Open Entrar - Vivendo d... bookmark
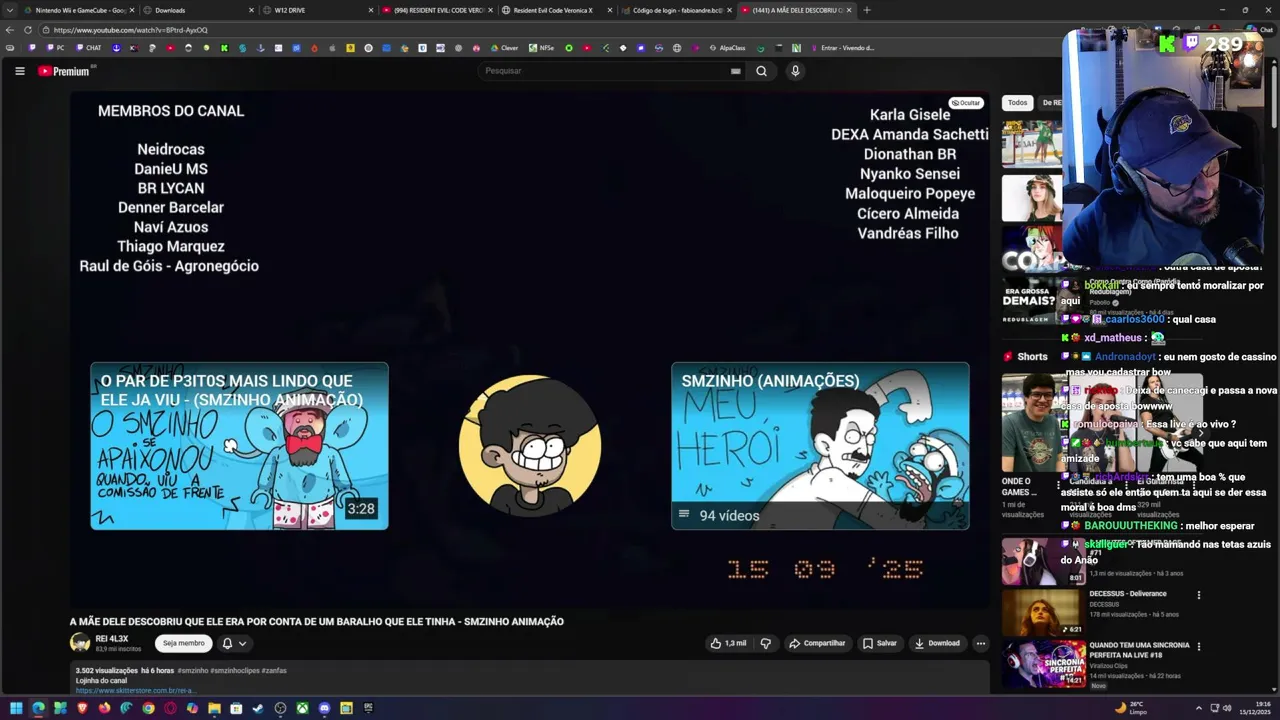Screen dimensions: 1280x720 pyautogui.click(x=841, y=48)
